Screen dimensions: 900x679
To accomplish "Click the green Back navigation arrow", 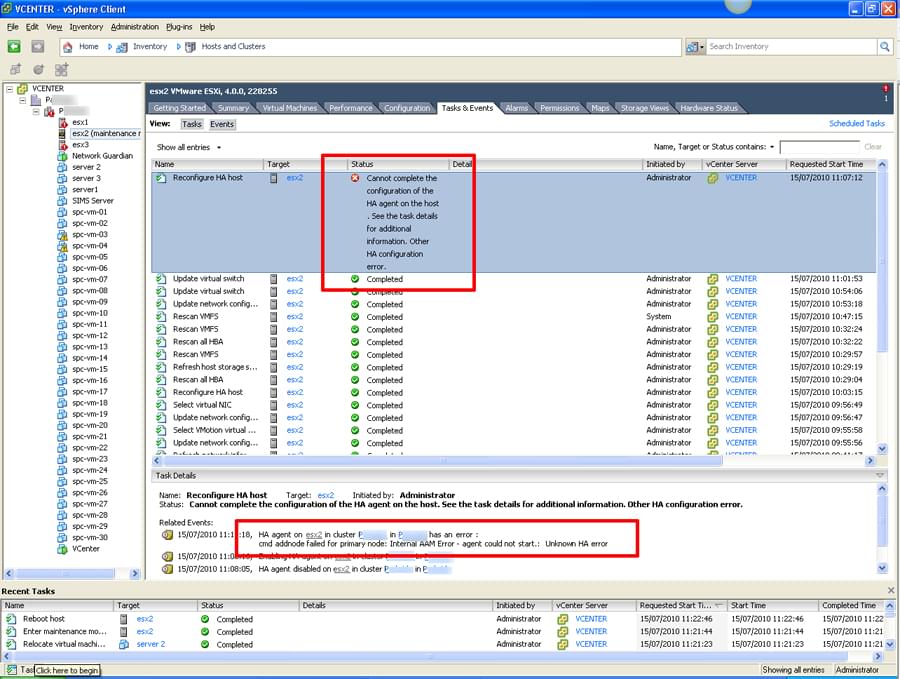I will coord(14,47).
